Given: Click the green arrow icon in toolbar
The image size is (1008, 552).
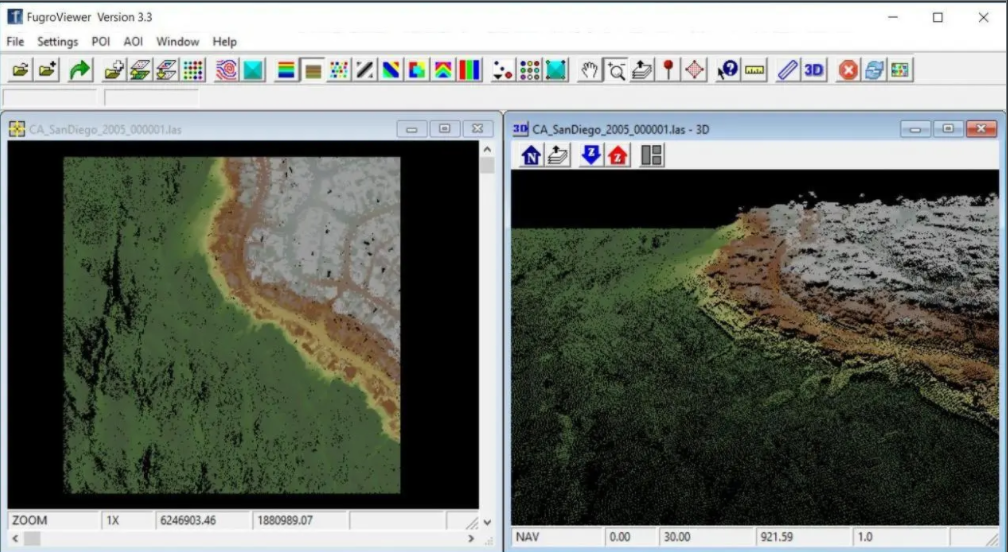Looking at the screenshot, I should [80, 70].
